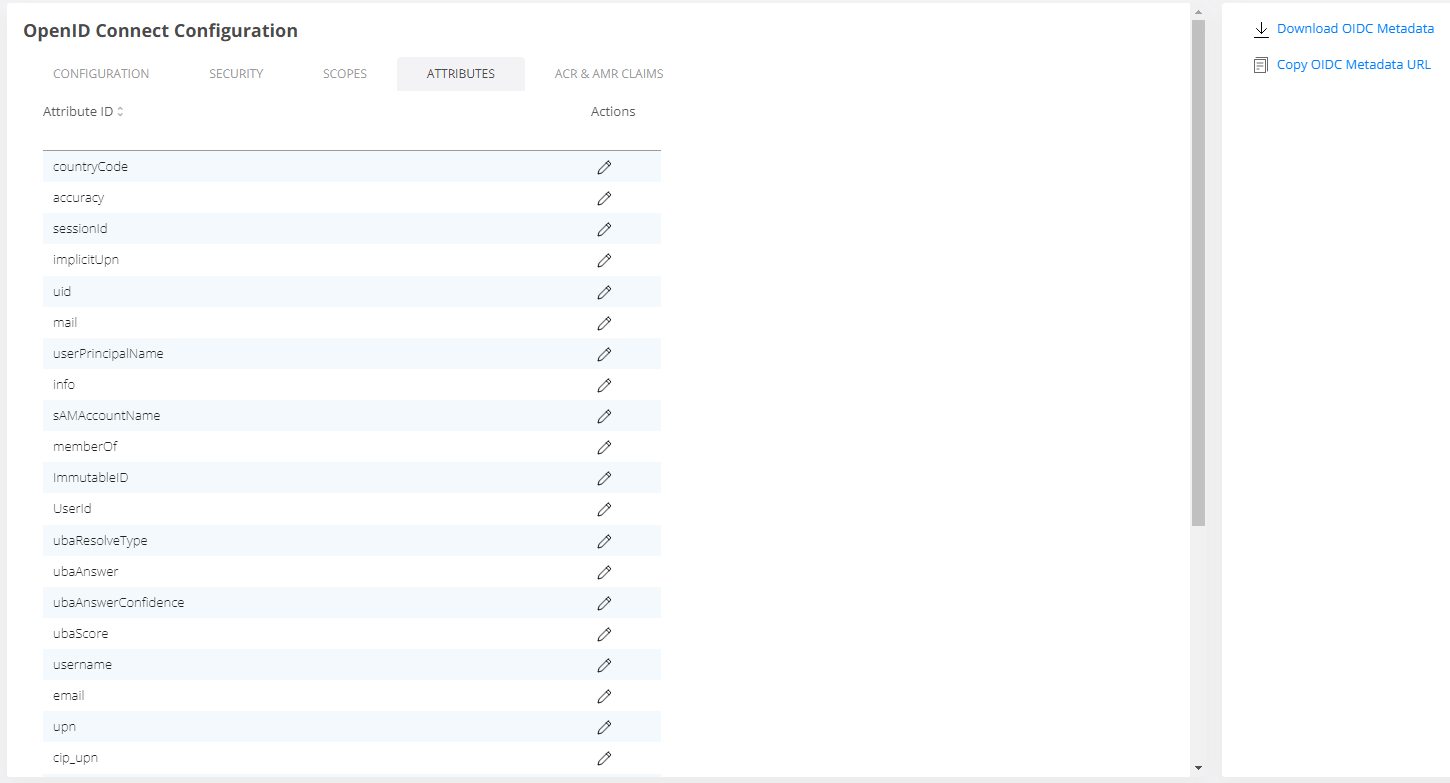This screenshot has height=783, width=1450.
Task: Click Download OIDC Metadata link
Action: pyautogui.click(x=1355, y=29)
